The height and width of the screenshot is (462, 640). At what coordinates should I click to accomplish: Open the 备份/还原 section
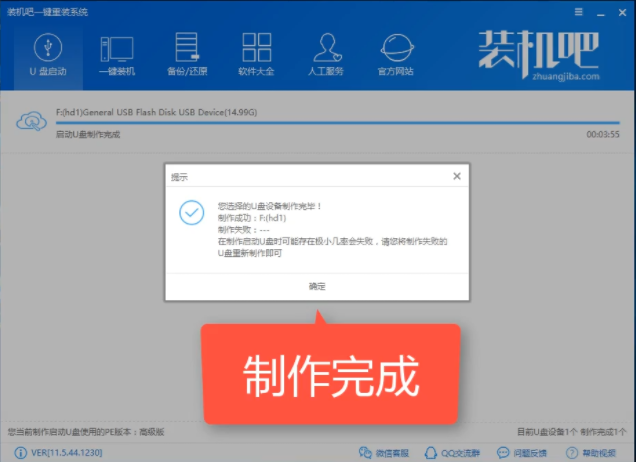[187, 55]
